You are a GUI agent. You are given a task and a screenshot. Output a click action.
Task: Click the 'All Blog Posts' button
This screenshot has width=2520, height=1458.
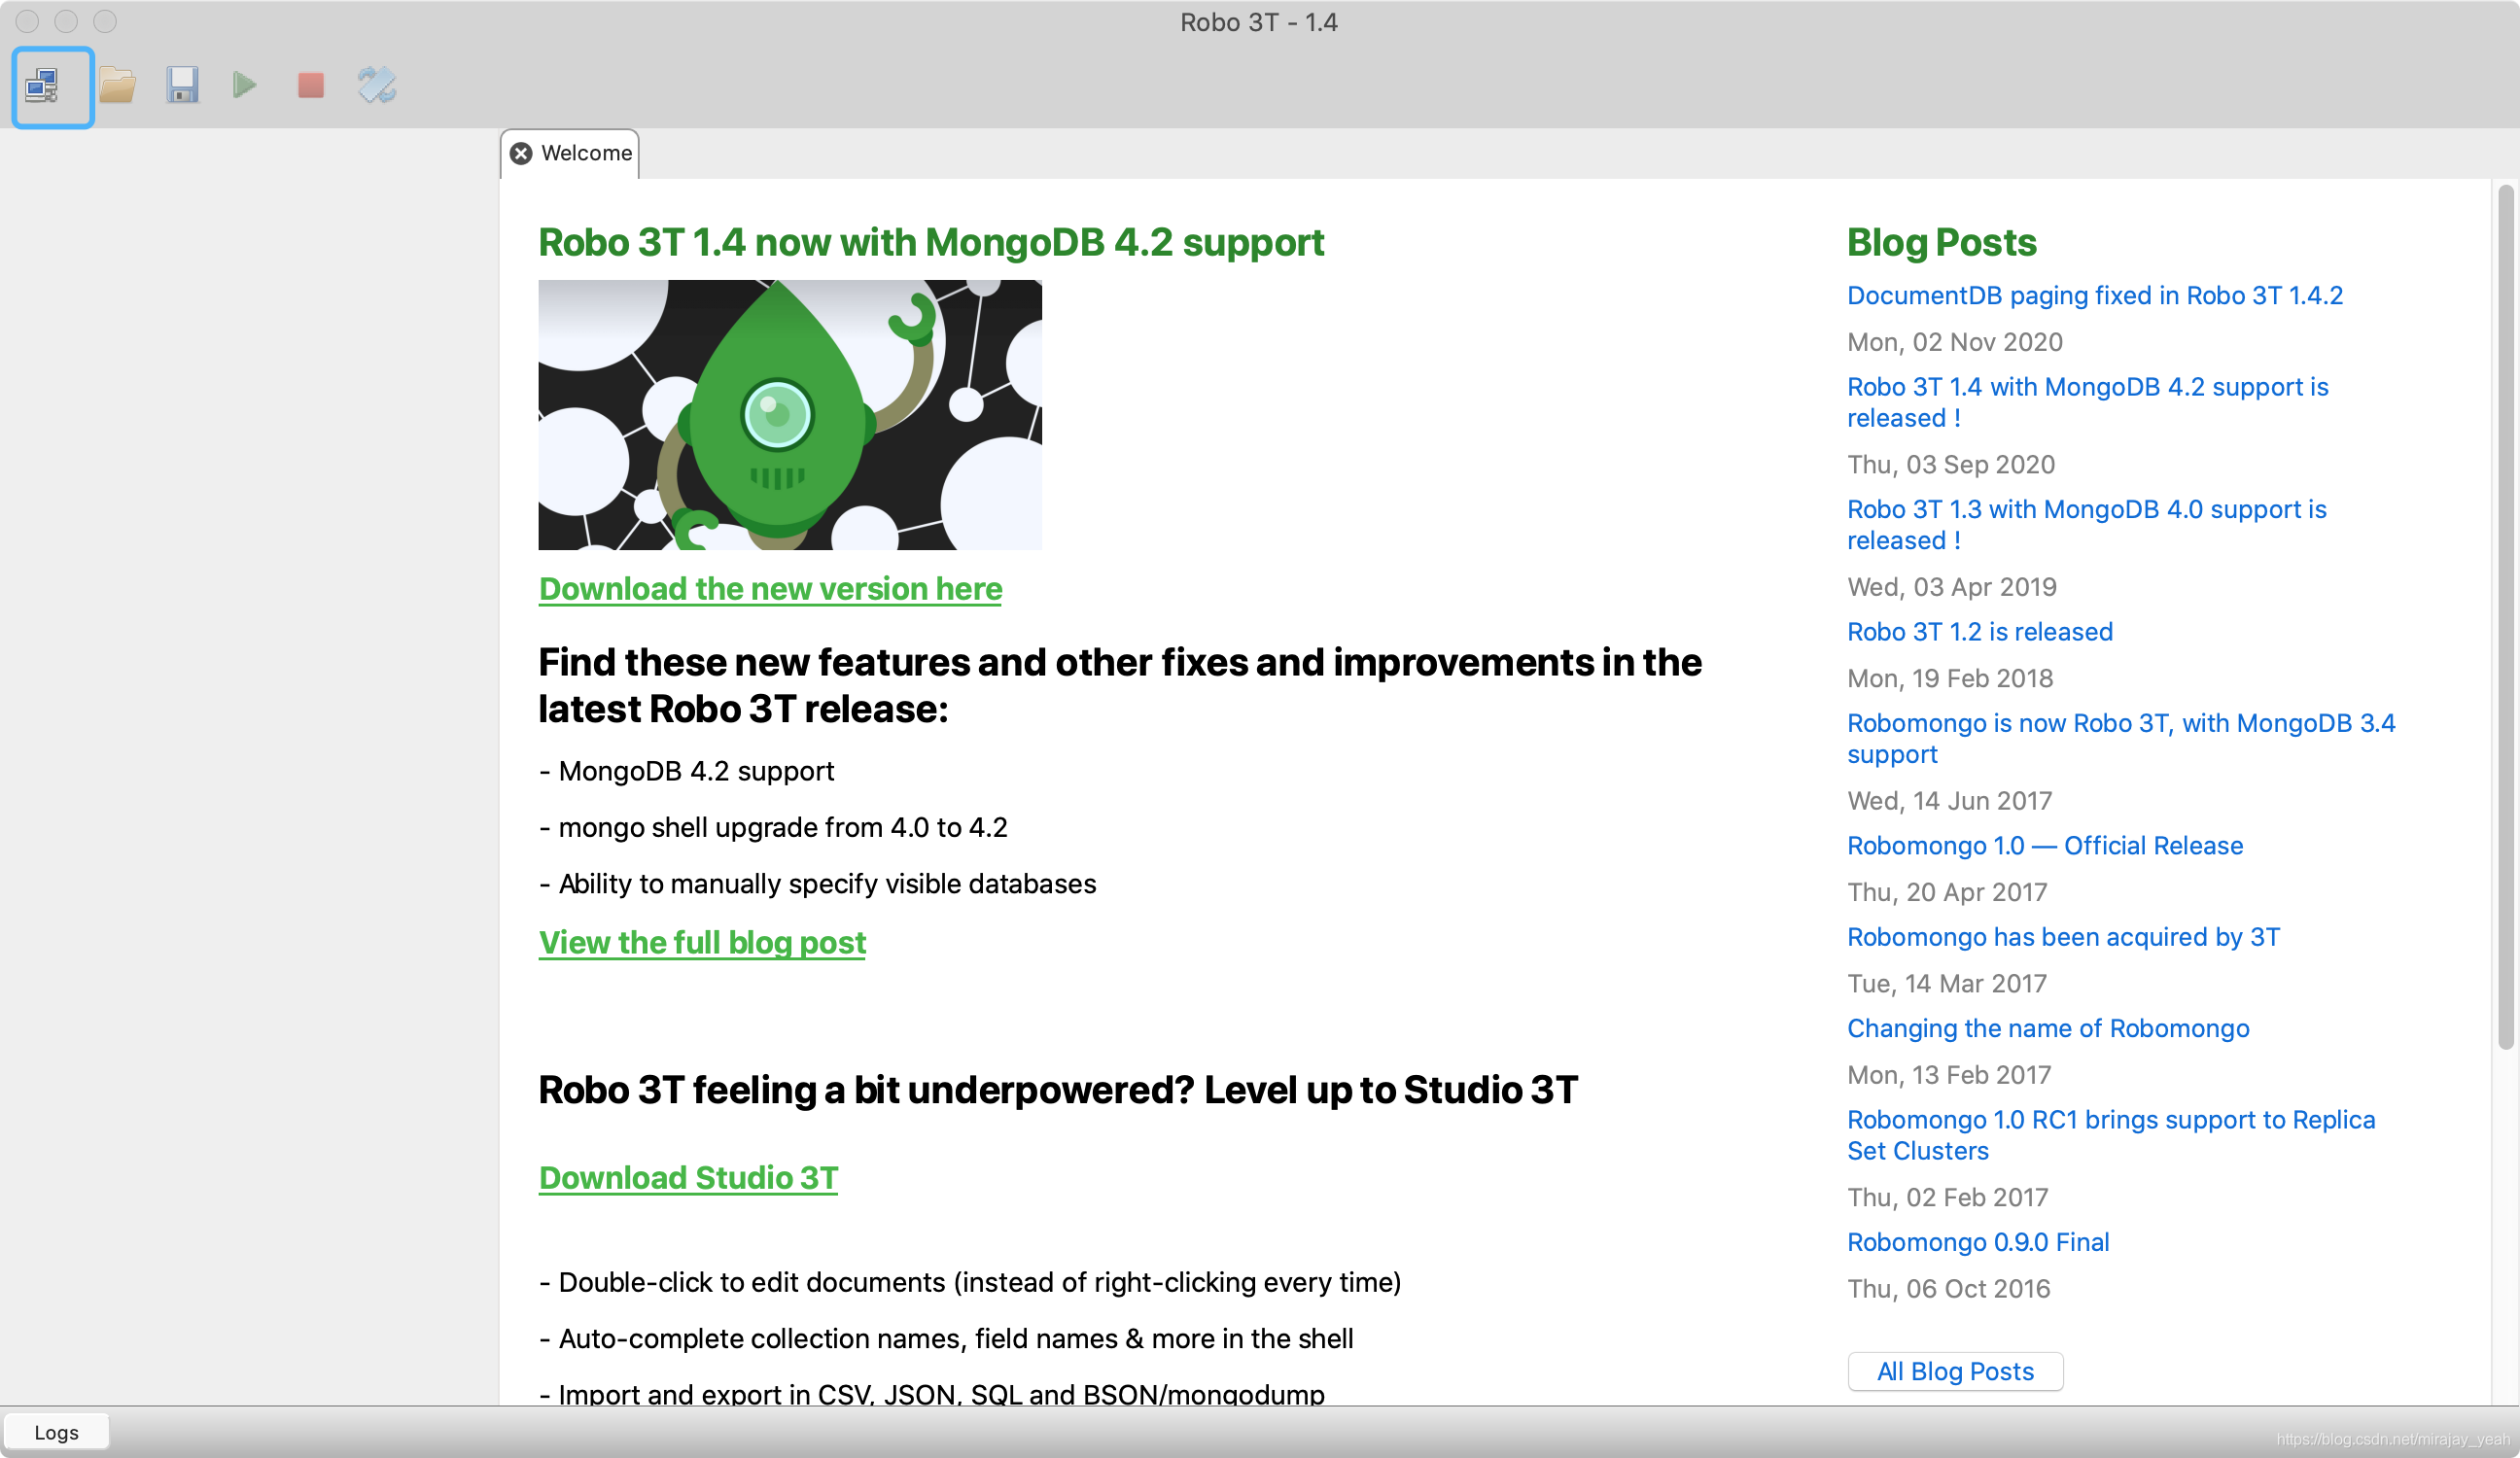click(1955, 1371)
